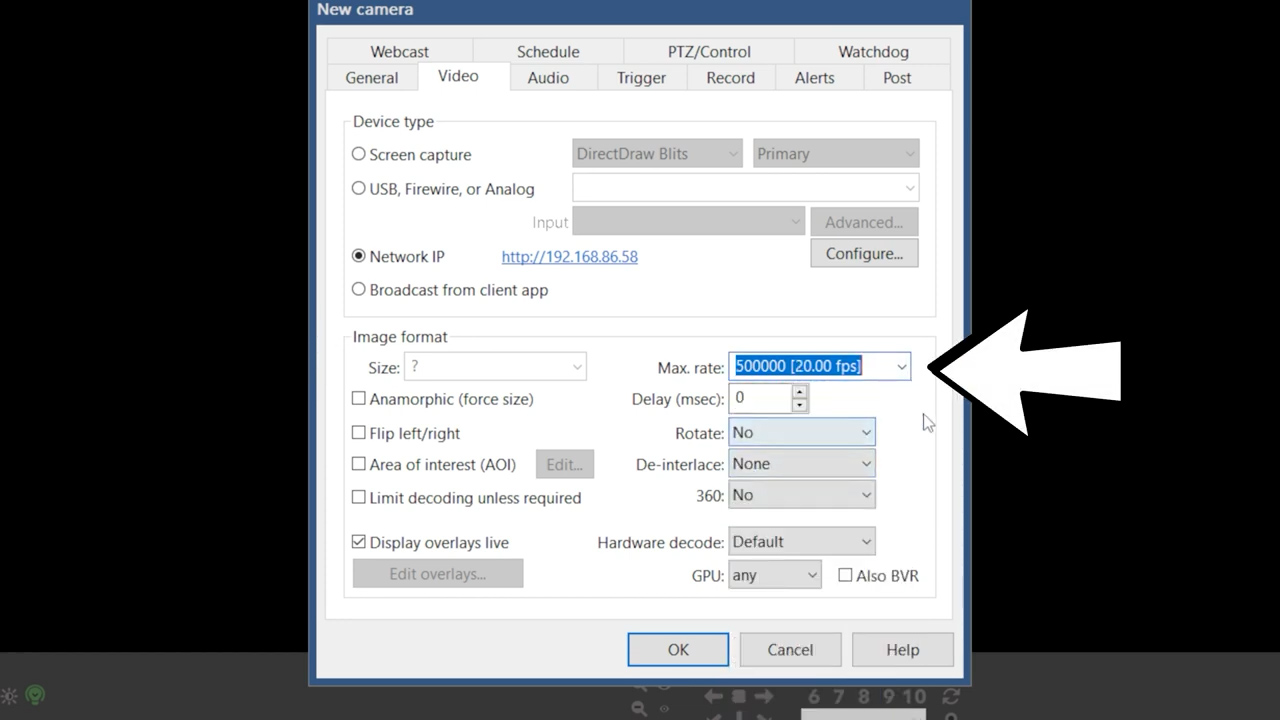Check the Also BVR option
Image resolution: width=1280 pixels, height=720 pixels.
[x=845, y=575]
